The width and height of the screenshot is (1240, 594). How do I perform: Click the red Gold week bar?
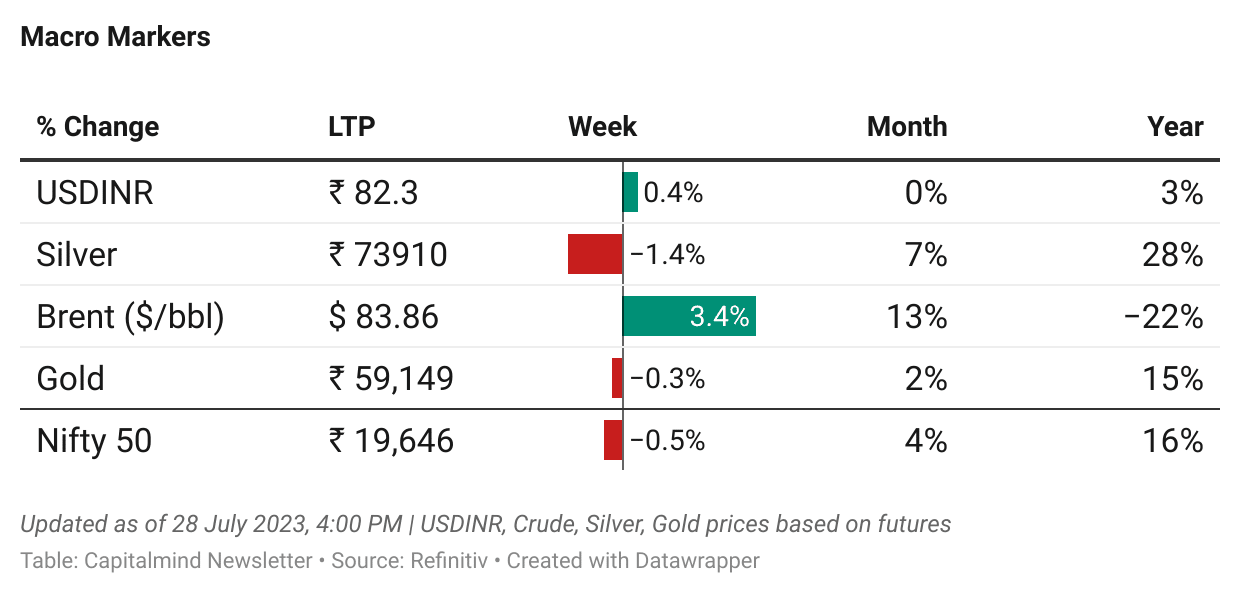(617, 378)
